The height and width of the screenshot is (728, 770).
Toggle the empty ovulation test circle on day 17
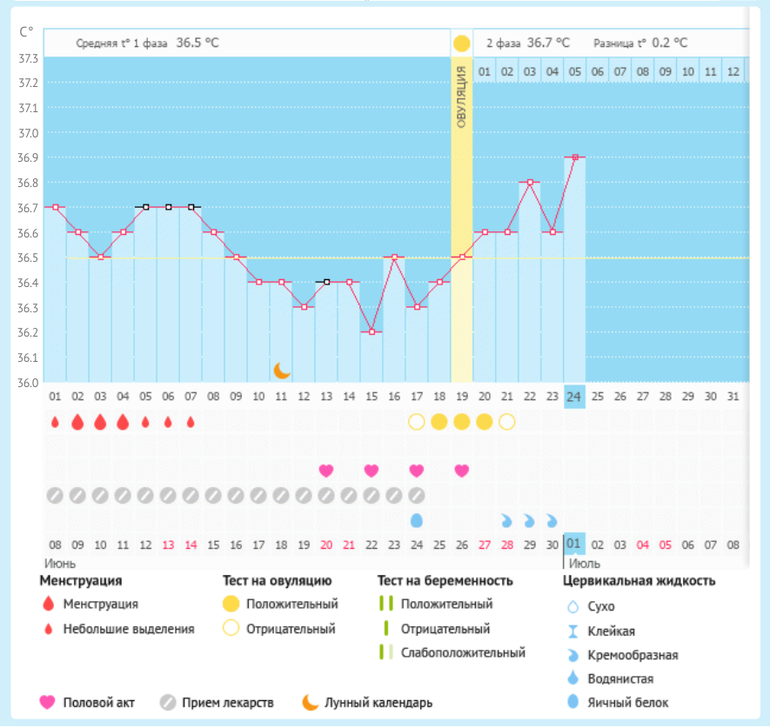pos(416,422)
